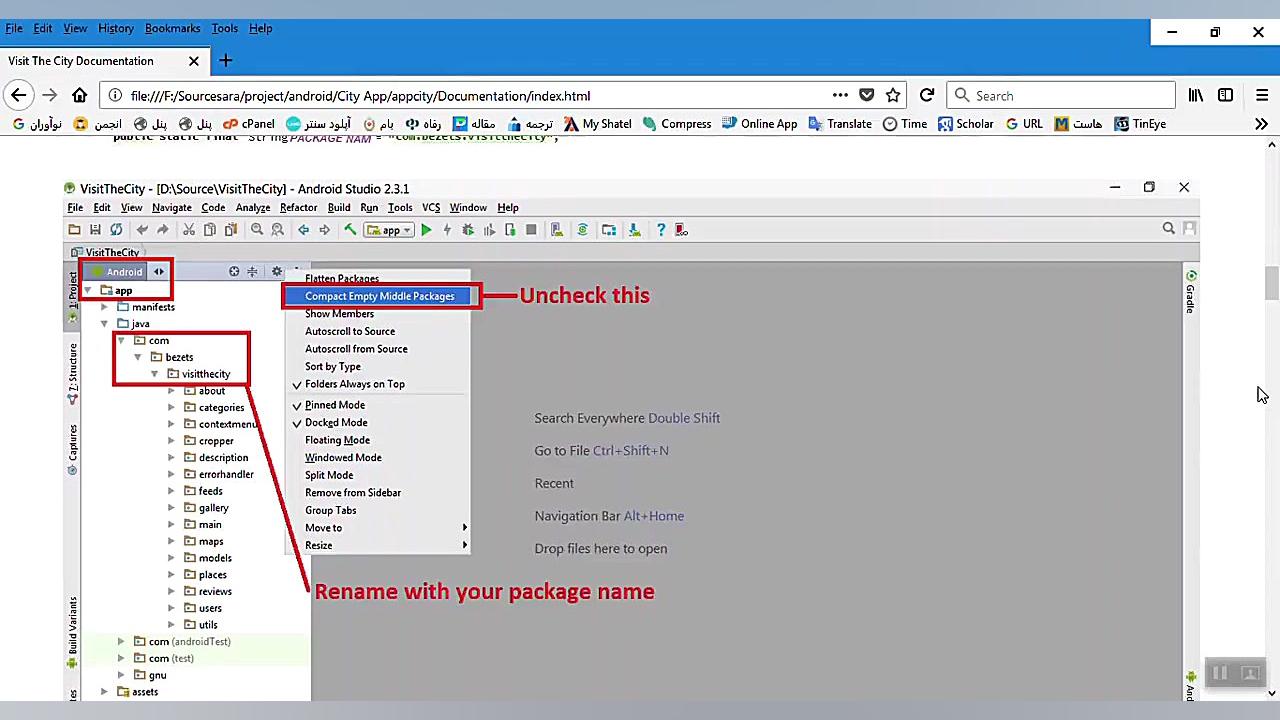Click the page's vertical scrollbar thumb
1280x720 pixels.
1271,283
